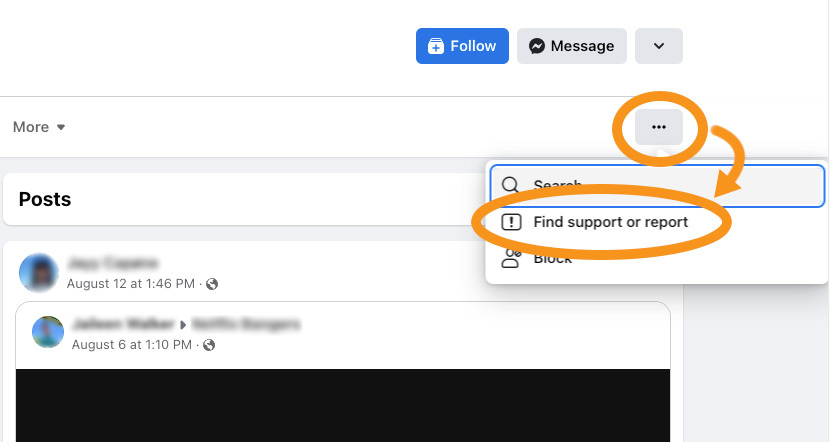Open the August 12 post author's avatar

tap(39, 272)
